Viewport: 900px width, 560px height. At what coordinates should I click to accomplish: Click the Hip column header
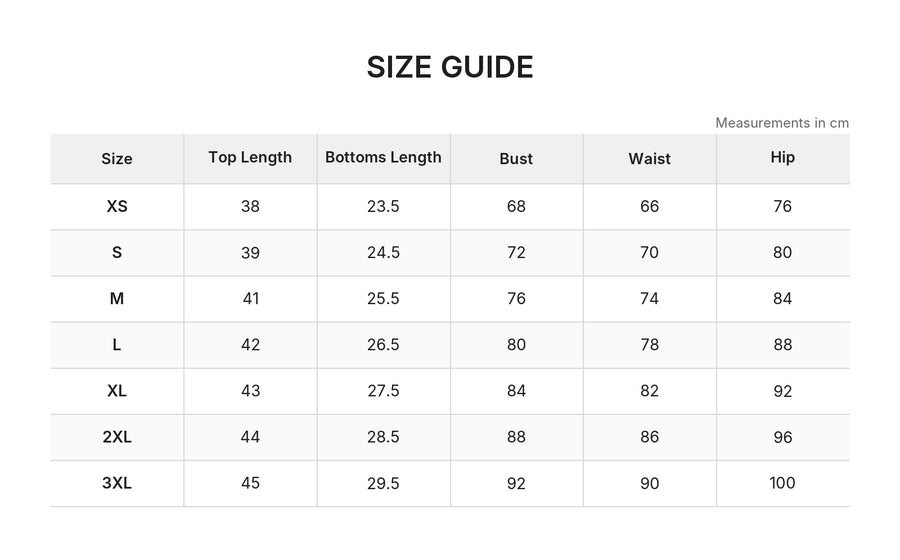click(782, 157)
